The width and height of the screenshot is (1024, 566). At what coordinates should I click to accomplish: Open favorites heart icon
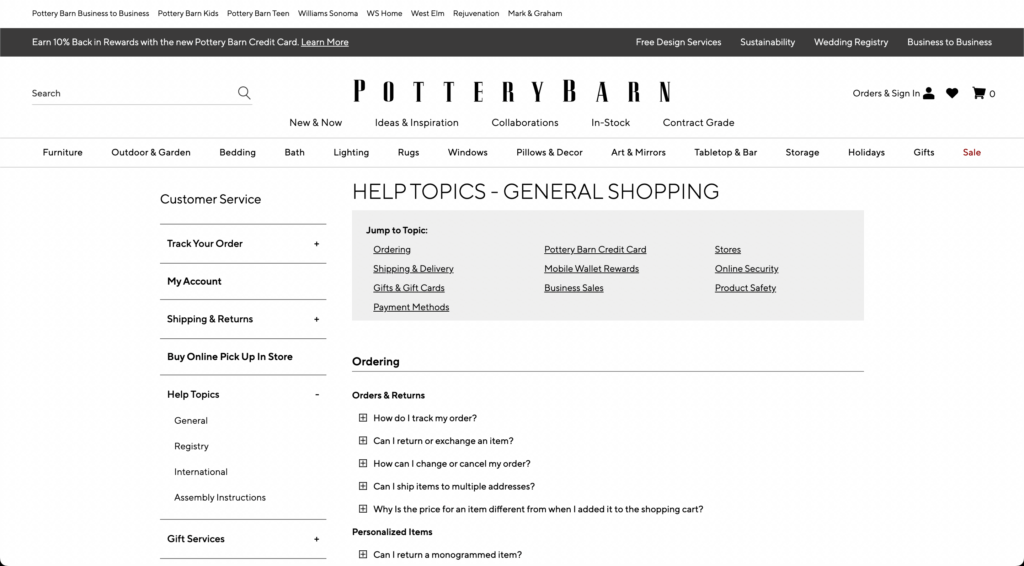(952, 93)
